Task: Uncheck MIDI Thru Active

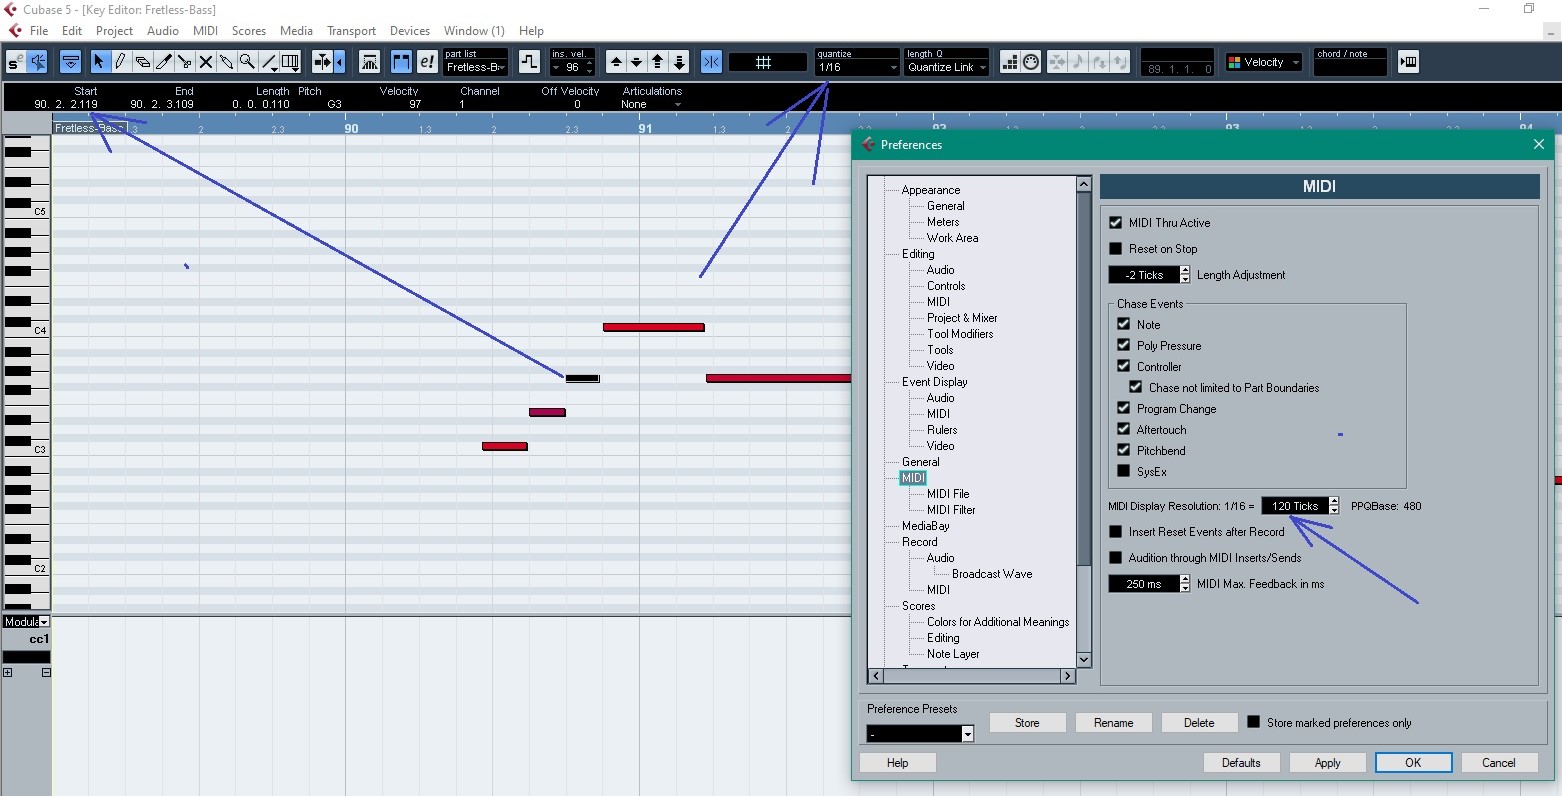Action: (1116, 222)
